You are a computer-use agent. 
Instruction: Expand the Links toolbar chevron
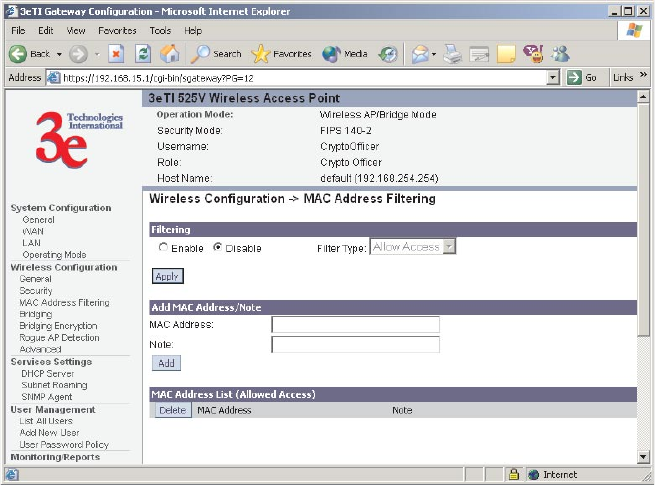643,74
